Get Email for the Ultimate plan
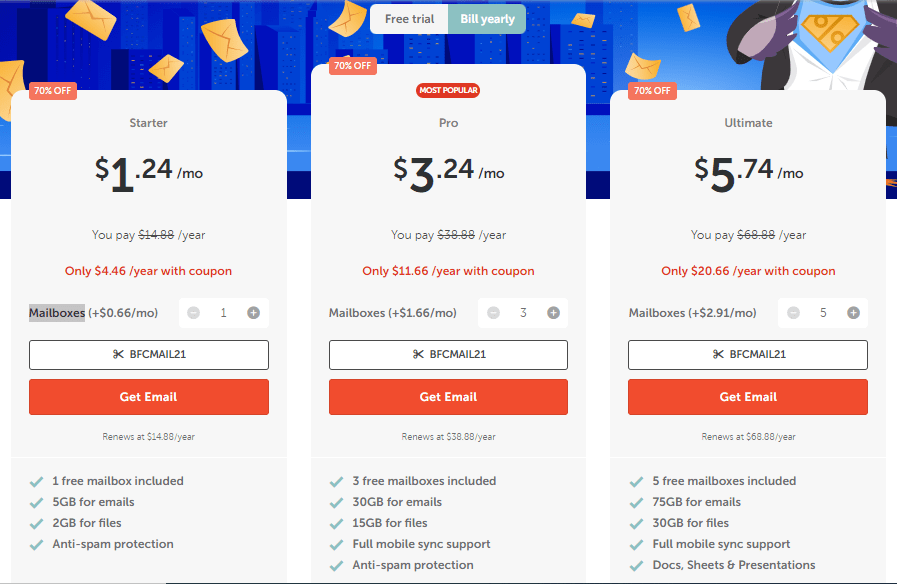Image resolution: width=897 pixels, height=584 pixels. [x=748, y=397]
